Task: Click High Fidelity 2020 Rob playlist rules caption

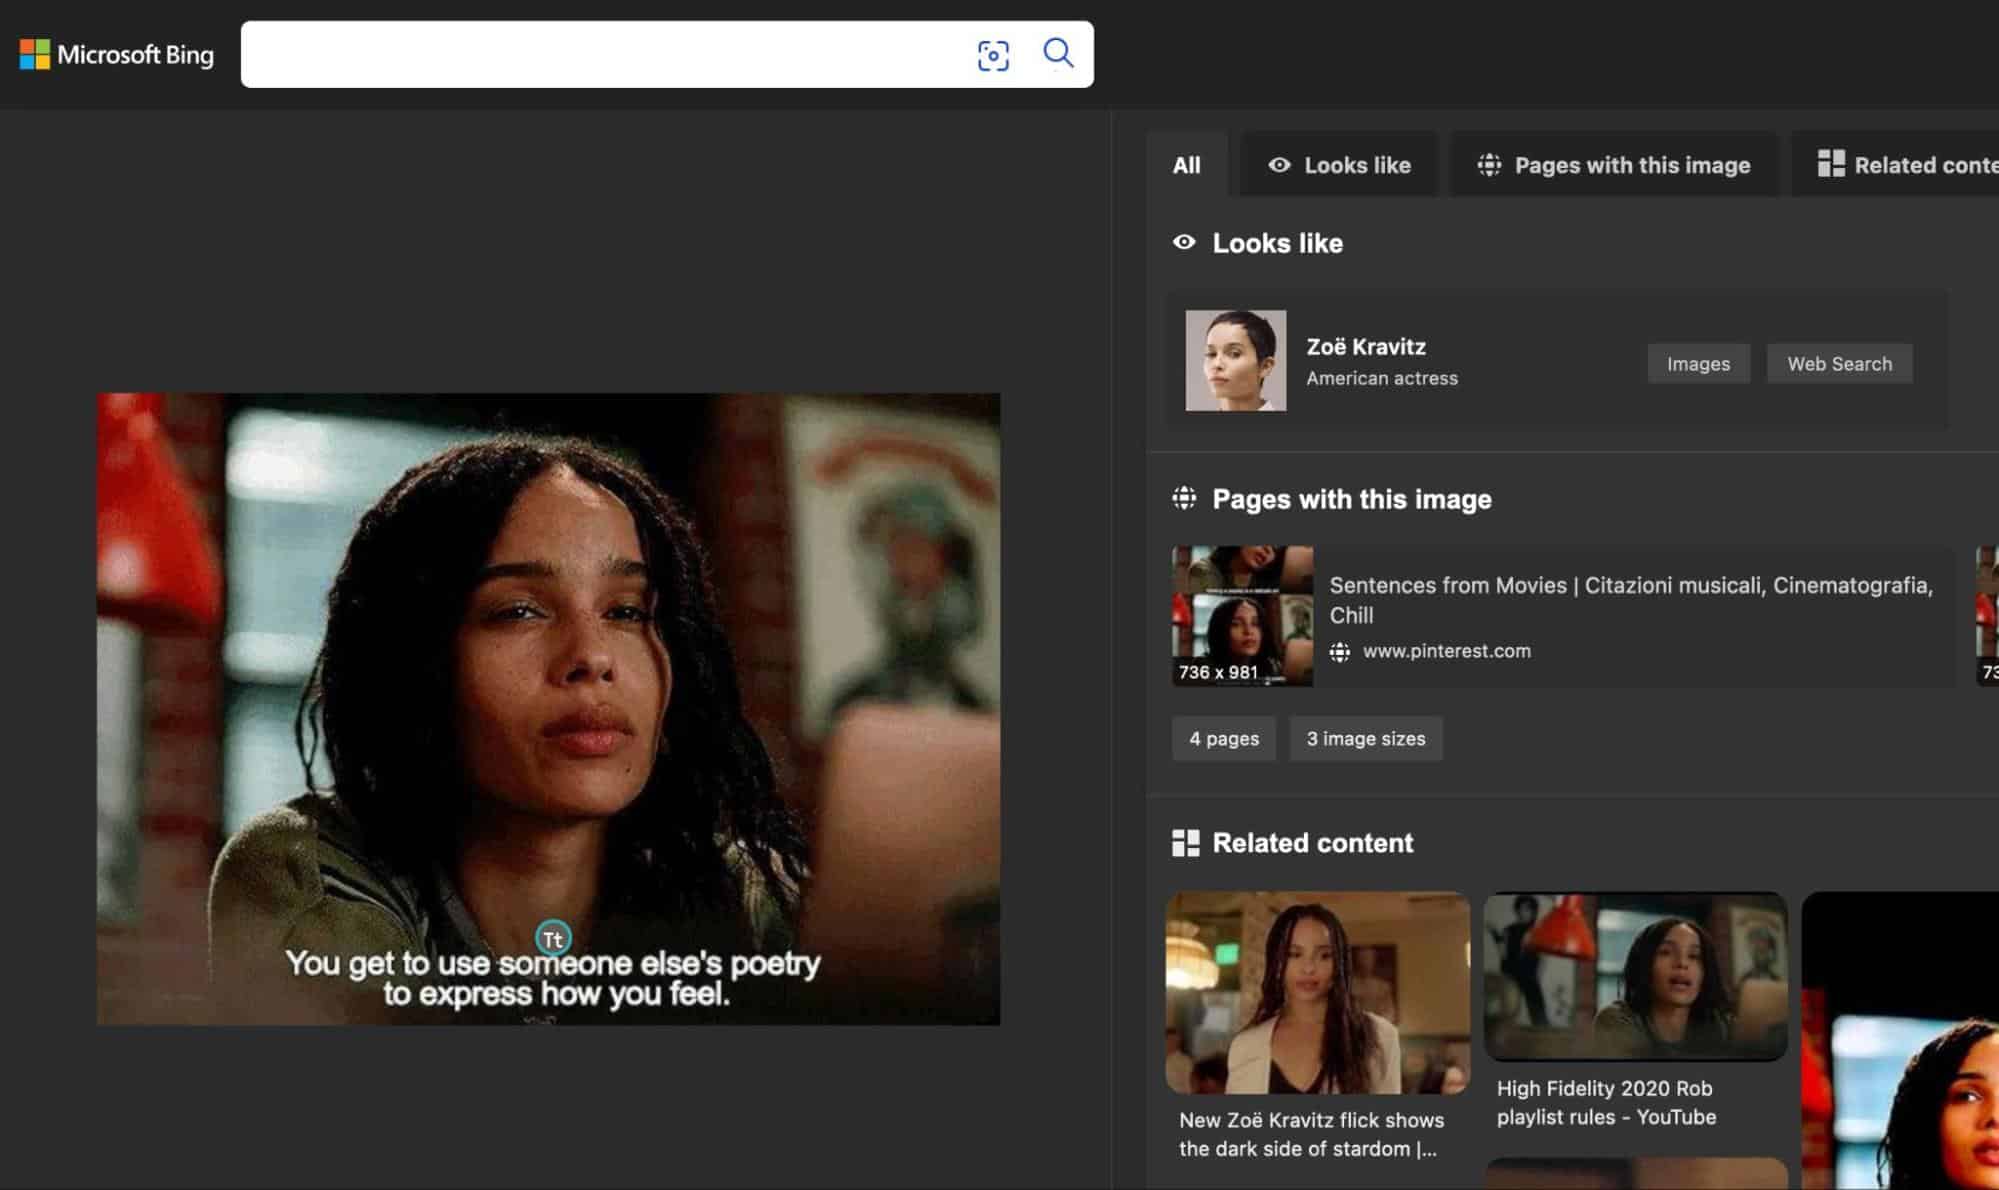Action: [x=1606, y=1103]
